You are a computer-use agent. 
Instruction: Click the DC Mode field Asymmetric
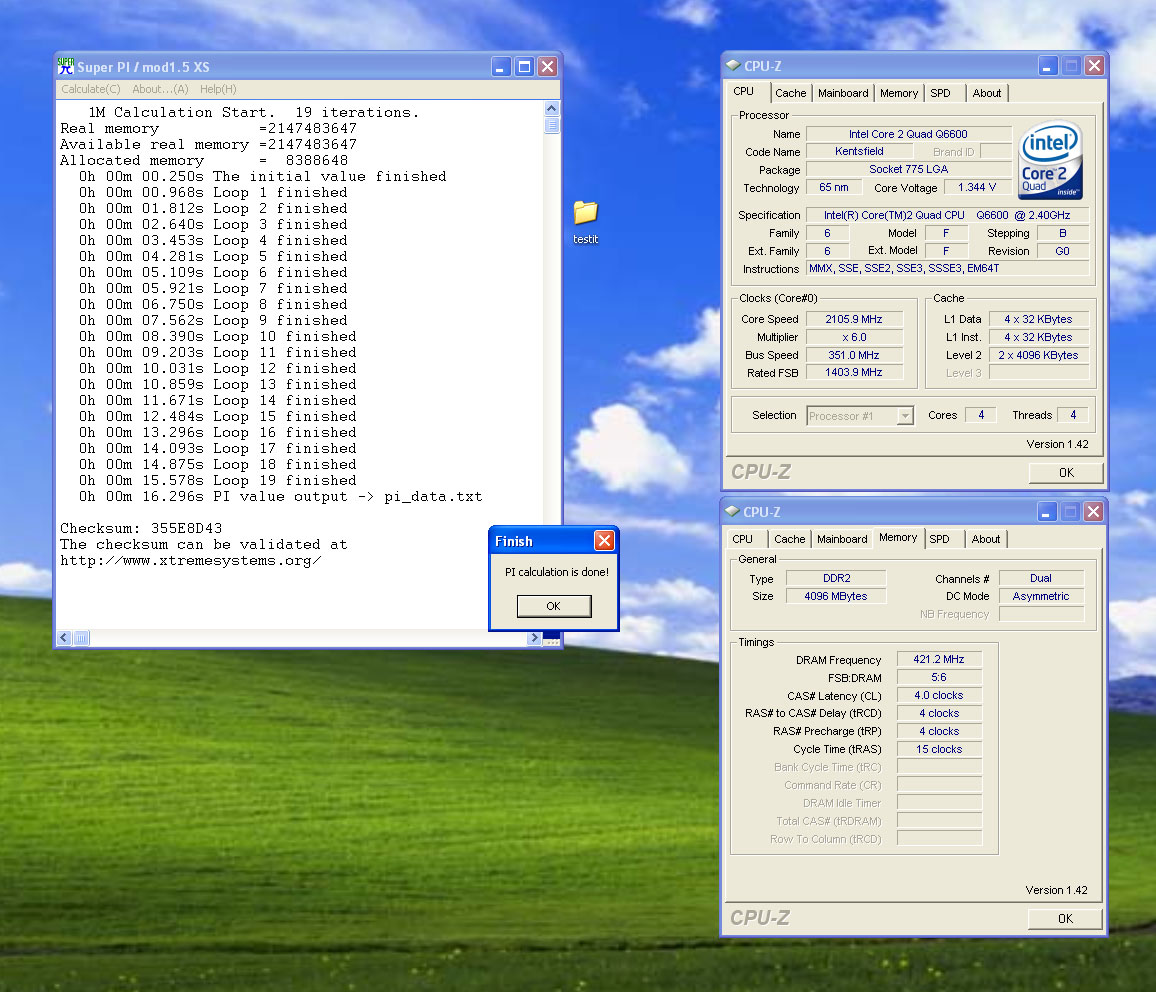coord(1041,596)
